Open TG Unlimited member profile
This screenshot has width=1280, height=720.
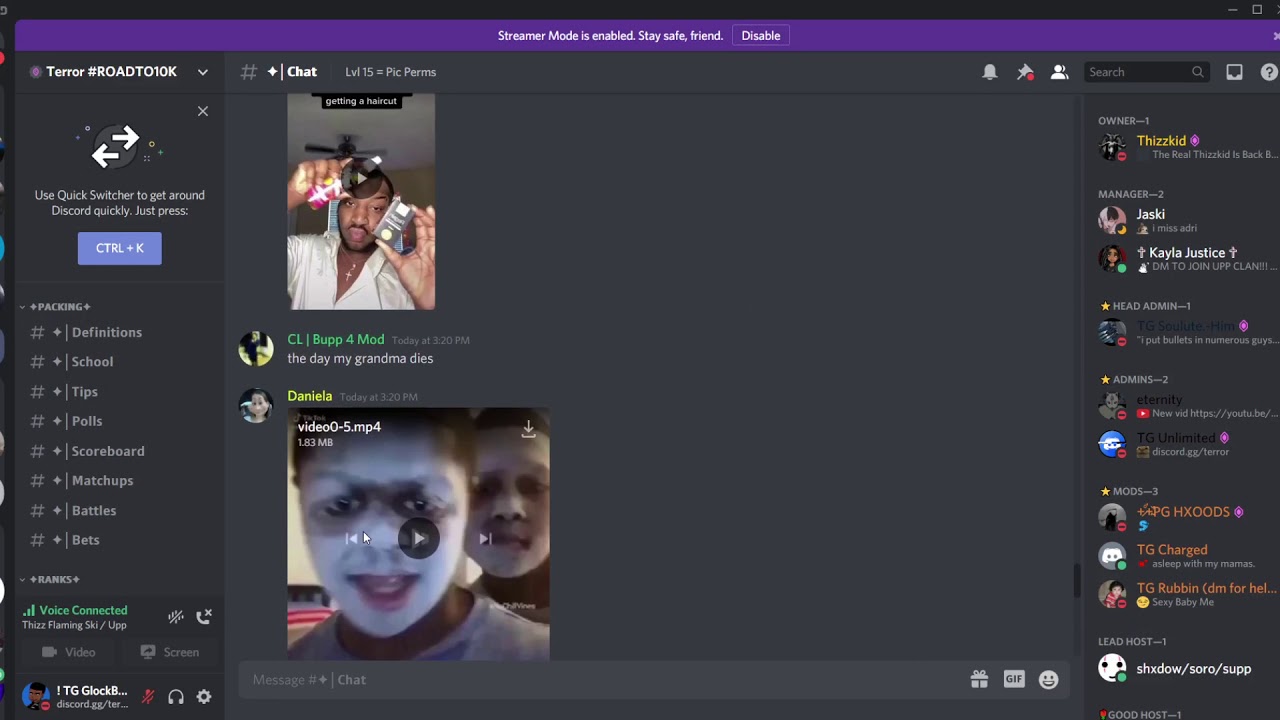[1186, 444]
